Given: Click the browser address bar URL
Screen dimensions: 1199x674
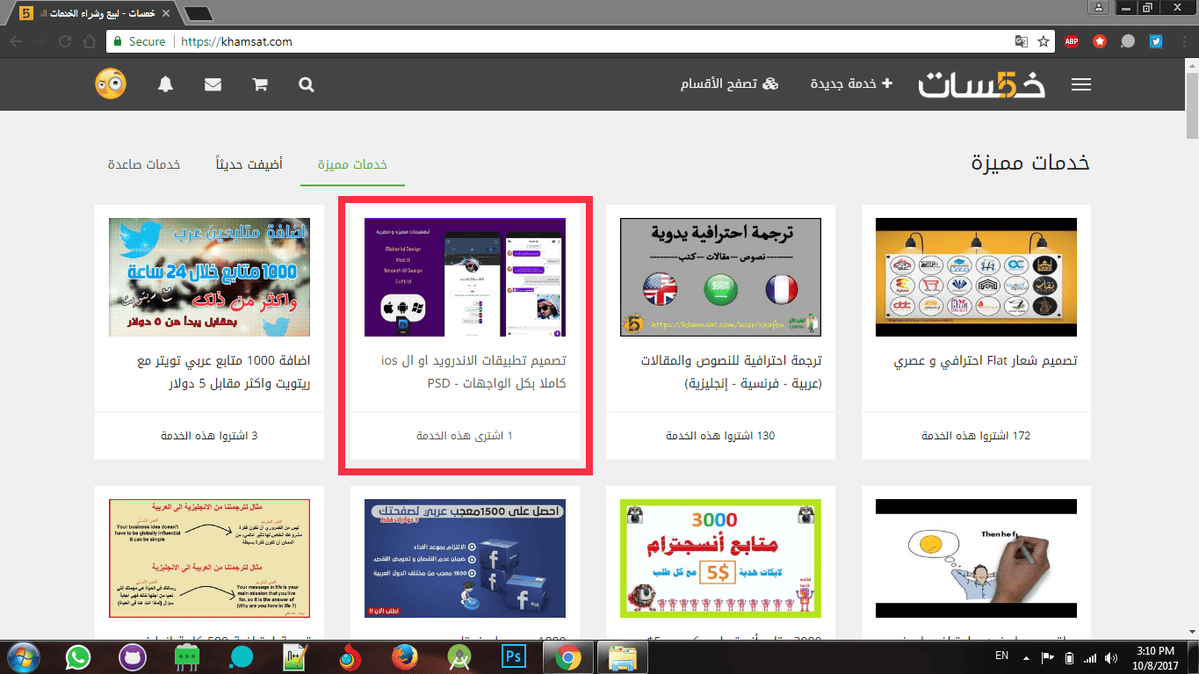Looking at the screenshot, I should (x=236, y=41).
